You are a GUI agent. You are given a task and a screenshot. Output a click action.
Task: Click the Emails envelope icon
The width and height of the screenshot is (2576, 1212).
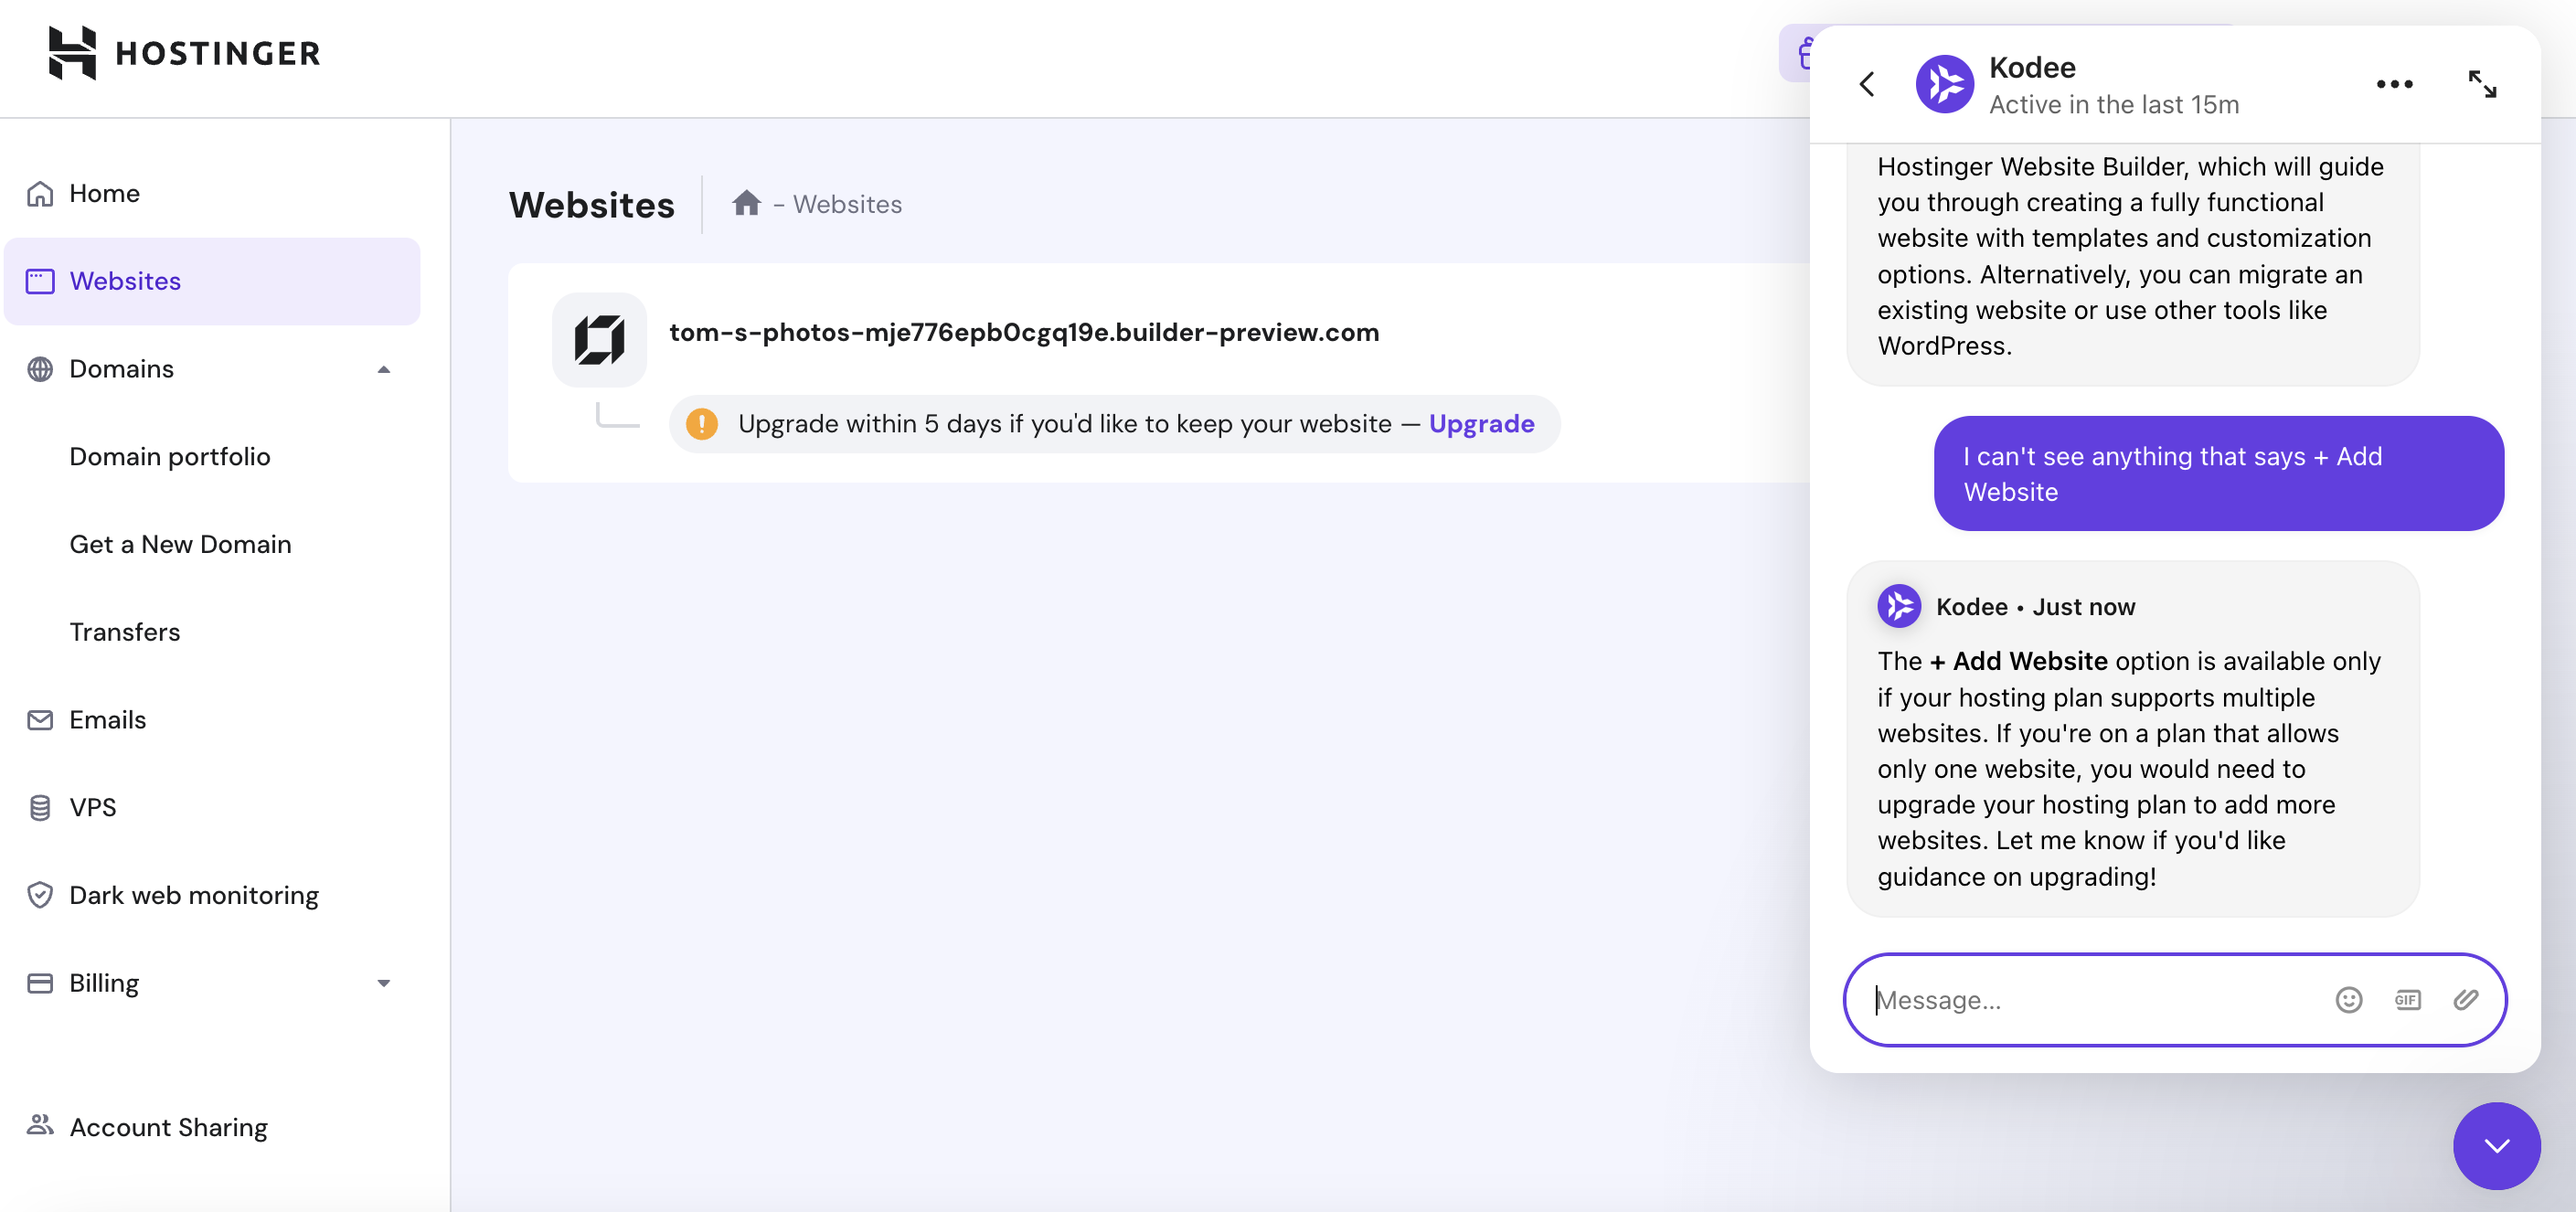40,720
